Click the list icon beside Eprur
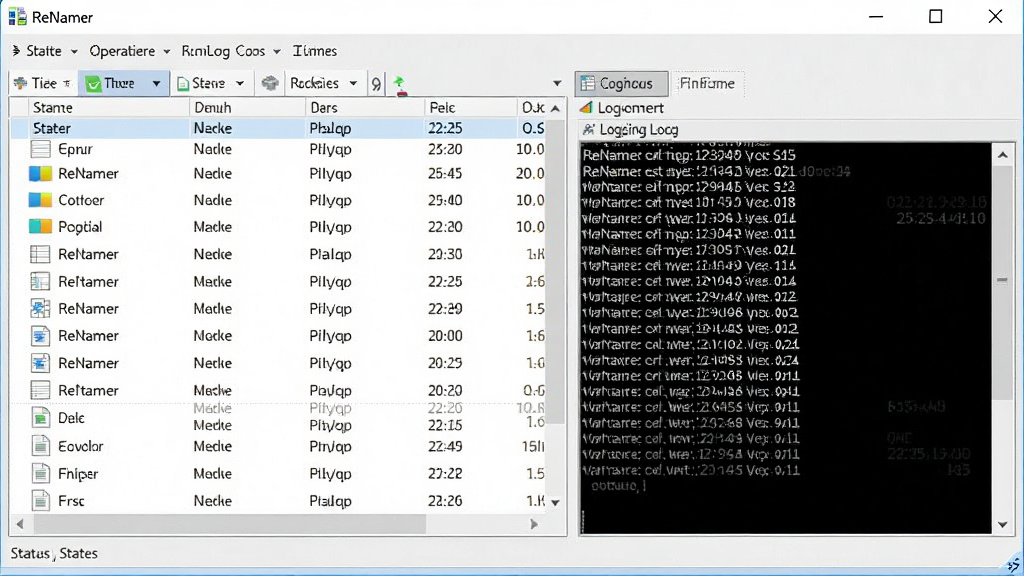Viewport: 1024px width, 576px height. [x=40, y=149]
